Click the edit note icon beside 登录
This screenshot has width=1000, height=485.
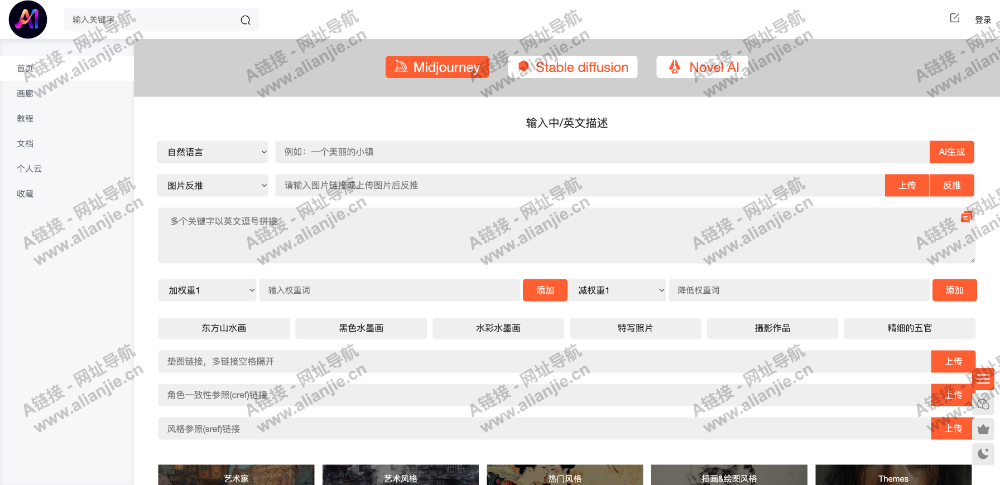954,18
